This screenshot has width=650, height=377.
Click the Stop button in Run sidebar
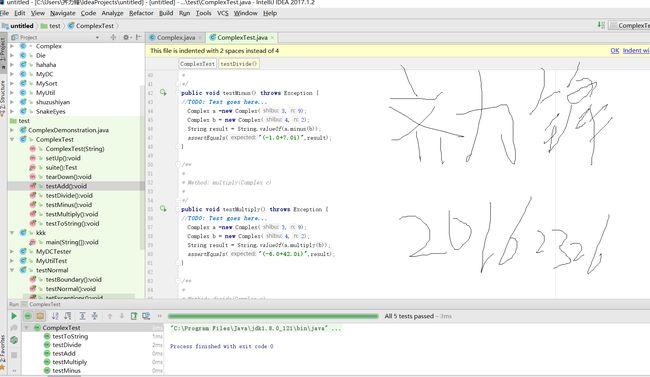pyautogui.click(x=14, y=355)
